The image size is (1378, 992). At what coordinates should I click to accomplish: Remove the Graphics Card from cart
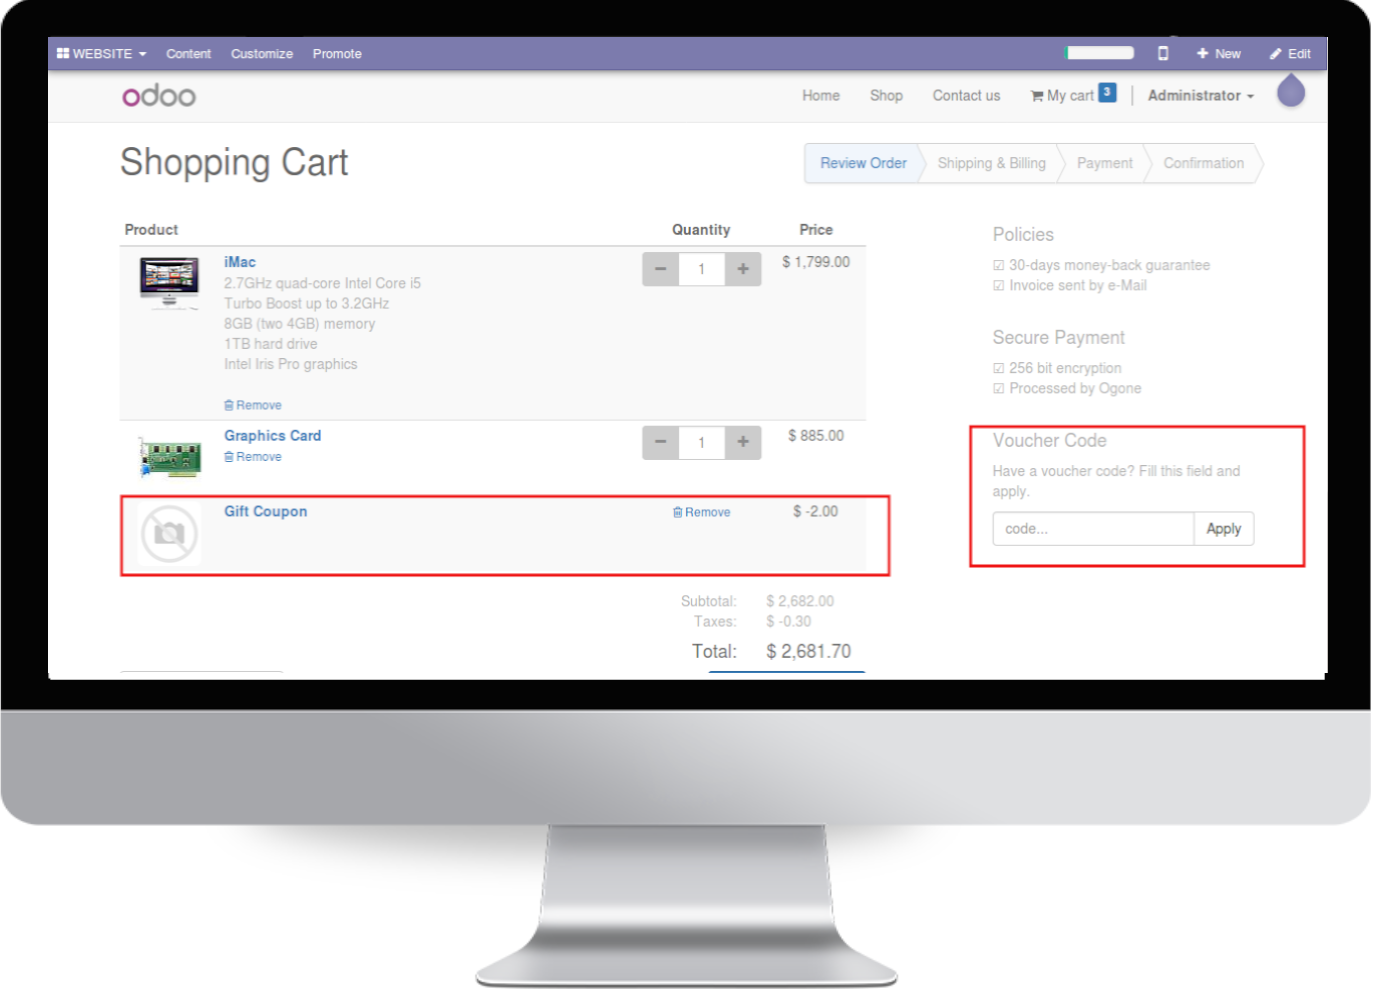pyautogui.click(x=253, y=457)
